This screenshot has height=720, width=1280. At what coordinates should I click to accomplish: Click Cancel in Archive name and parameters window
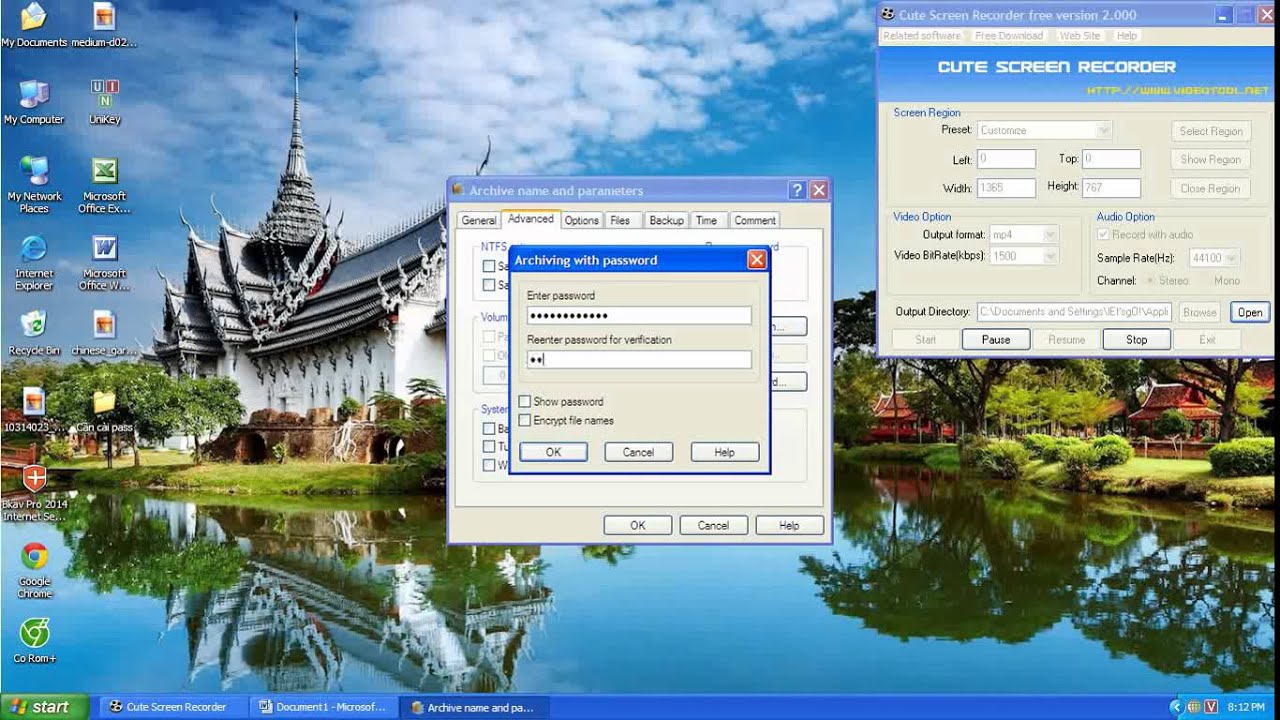coord(713,525)
